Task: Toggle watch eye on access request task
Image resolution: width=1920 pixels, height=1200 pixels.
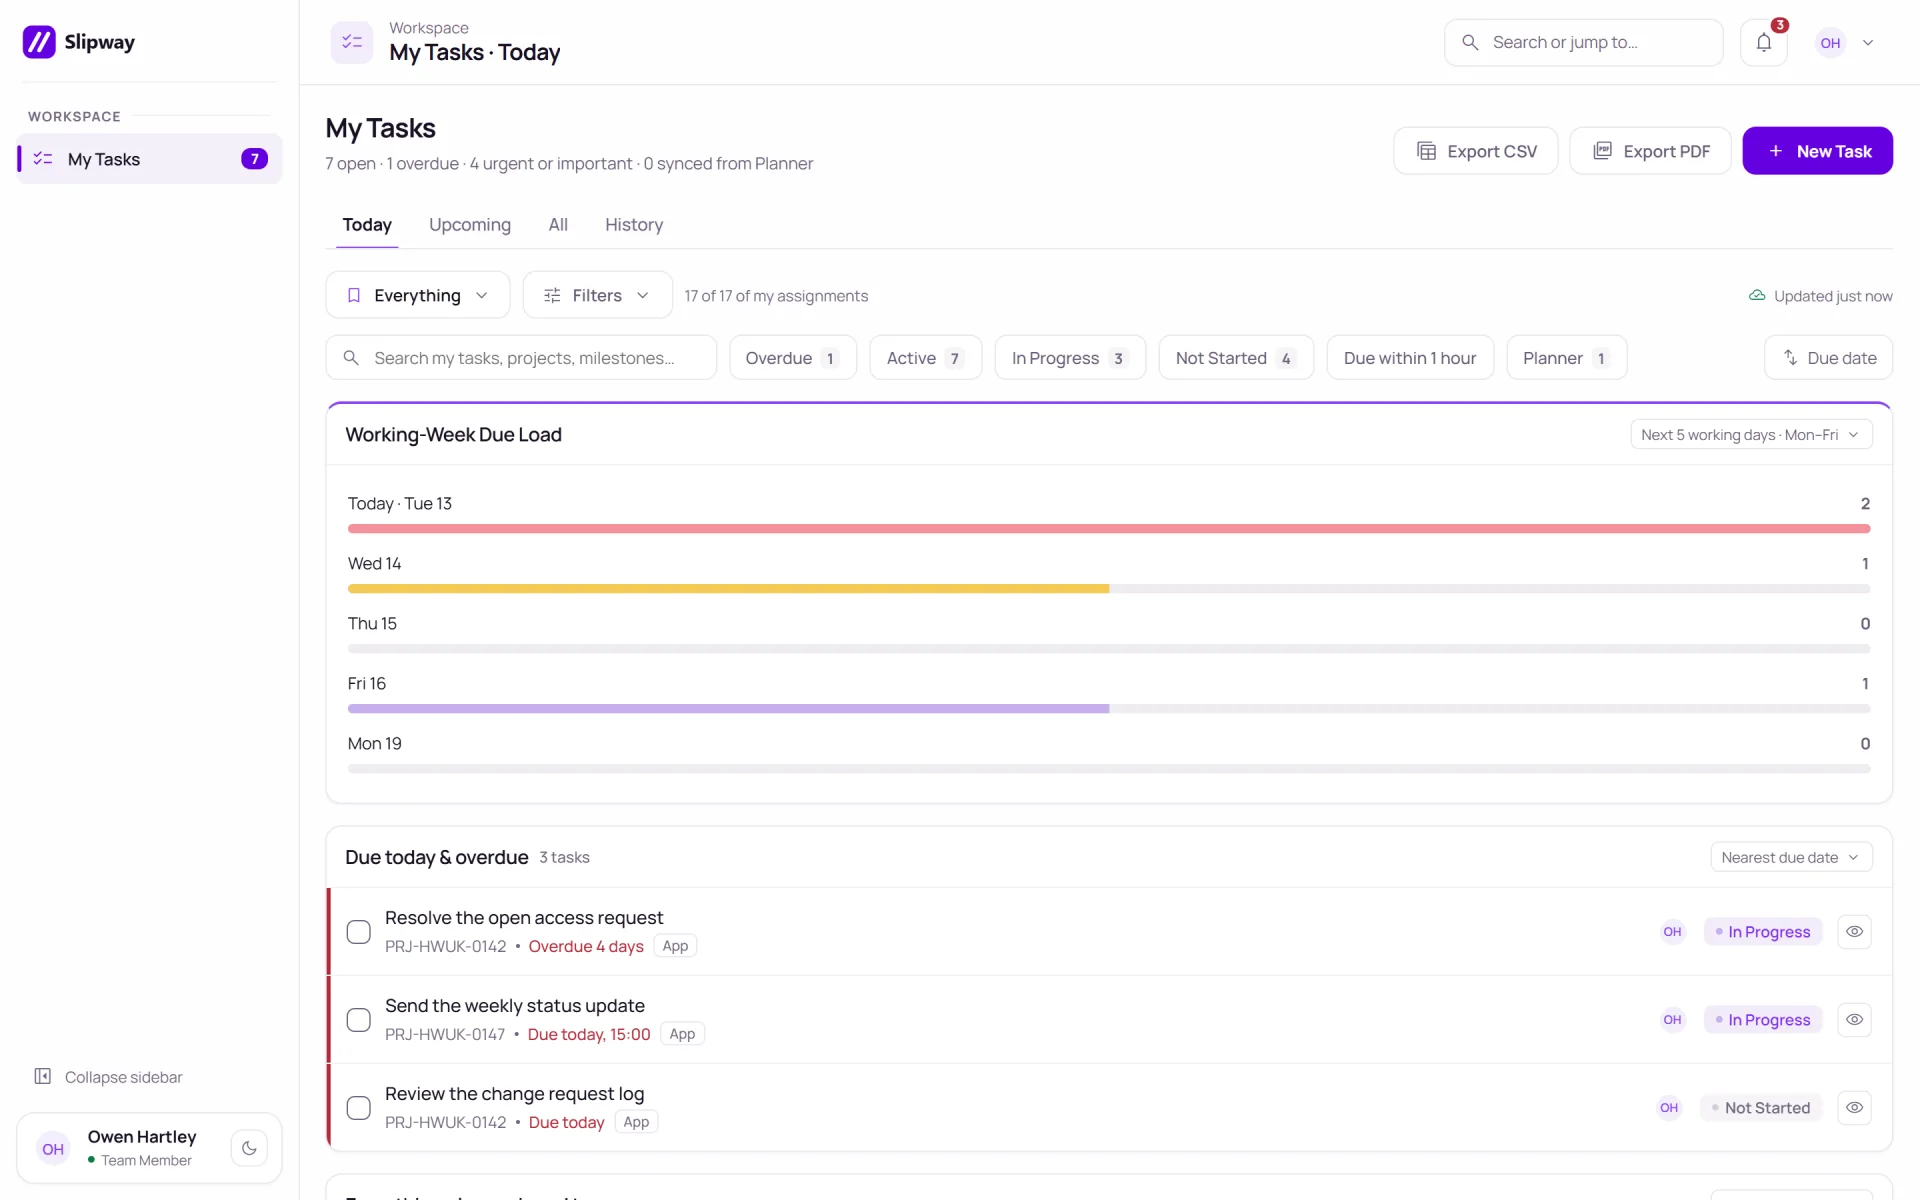Action: click(1854, 932)
